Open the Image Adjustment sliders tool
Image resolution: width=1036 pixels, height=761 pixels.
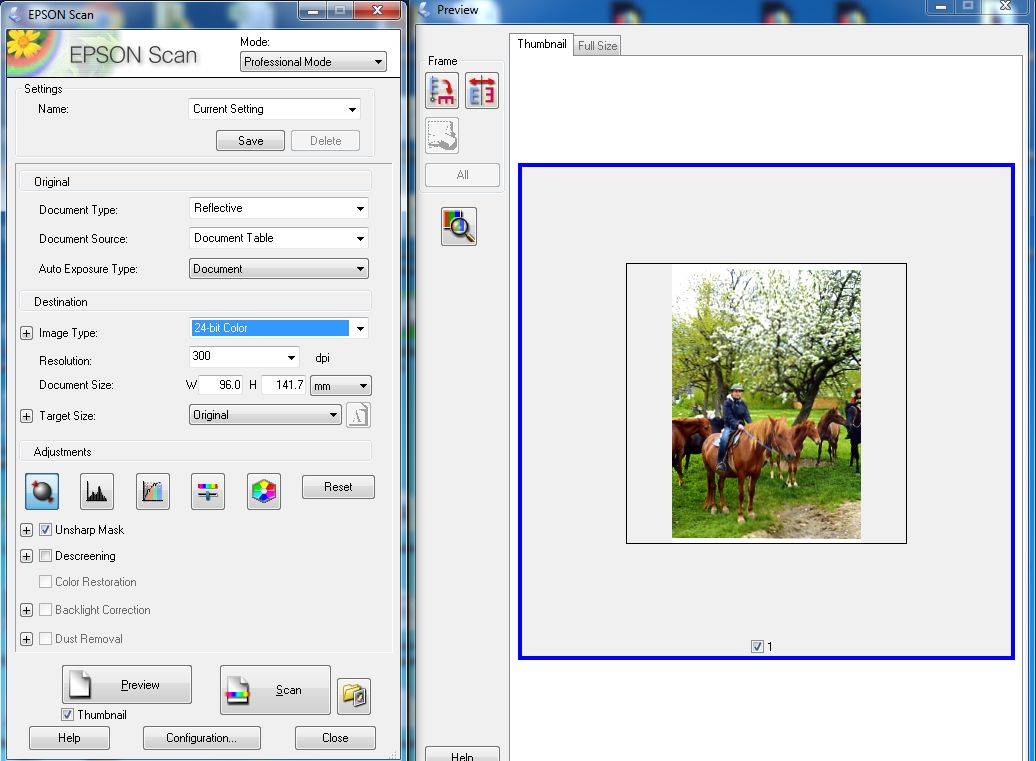coord(208,491)
